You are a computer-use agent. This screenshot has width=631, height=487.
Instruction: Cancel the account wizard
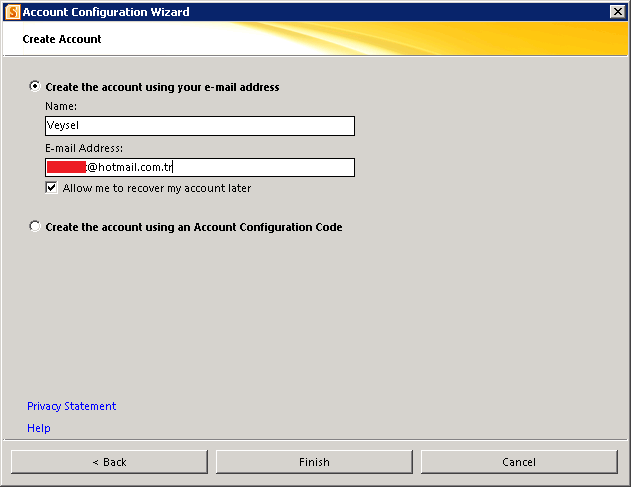pyautogui.click(x=519, y=462)
